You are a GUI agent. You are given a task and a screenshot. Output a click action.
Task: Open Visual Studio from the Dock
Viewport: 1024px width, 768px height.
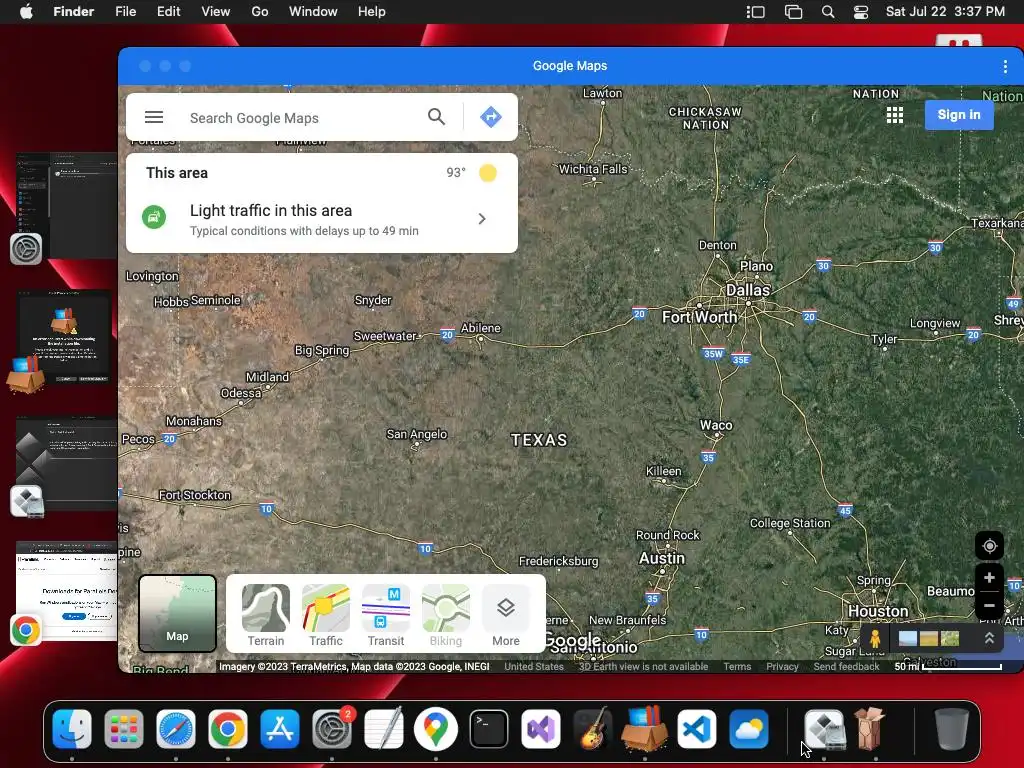point(541,729)
